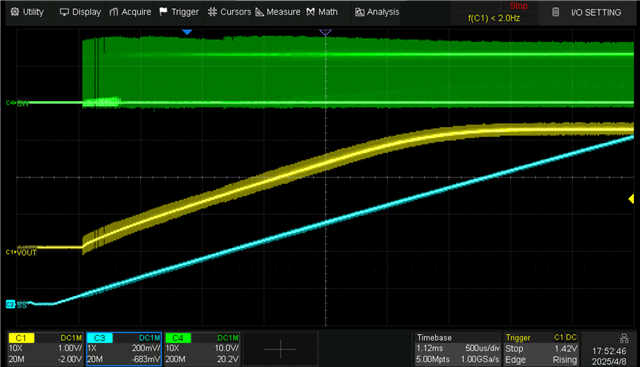
Task: Click the add channel plus box
Action: click(280, 349)
